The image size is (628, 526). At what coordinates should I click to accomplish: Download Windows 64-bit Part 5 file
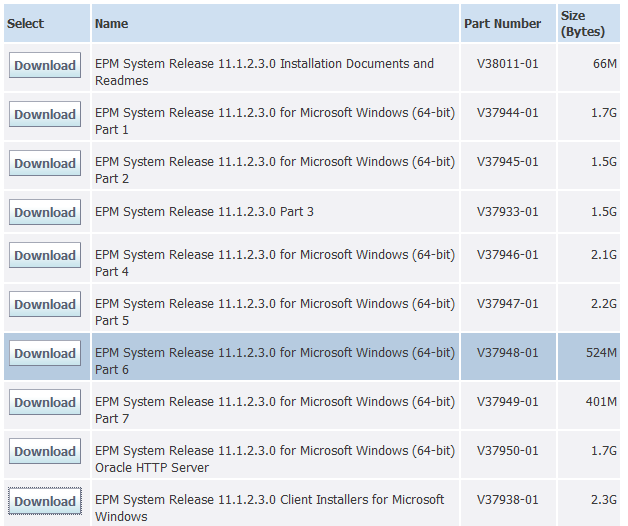(45, 304)
